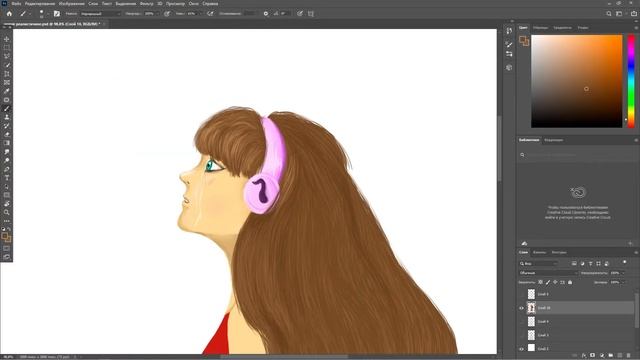This screenshot has width=640, height=360.
Task: Toggle airbrush build-up in the options bar
Action: pos(210,13)
